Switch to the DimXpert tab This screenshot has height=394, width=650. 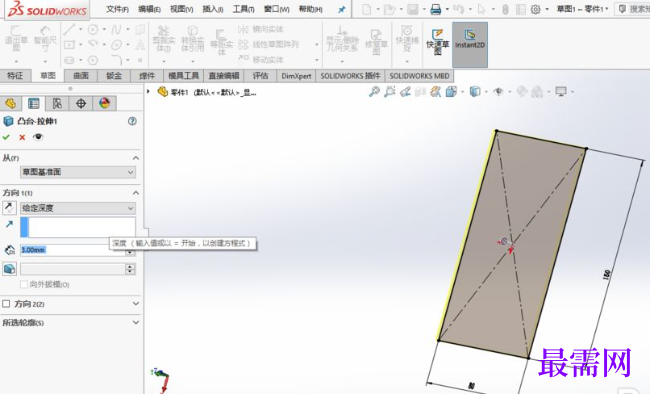296,76
